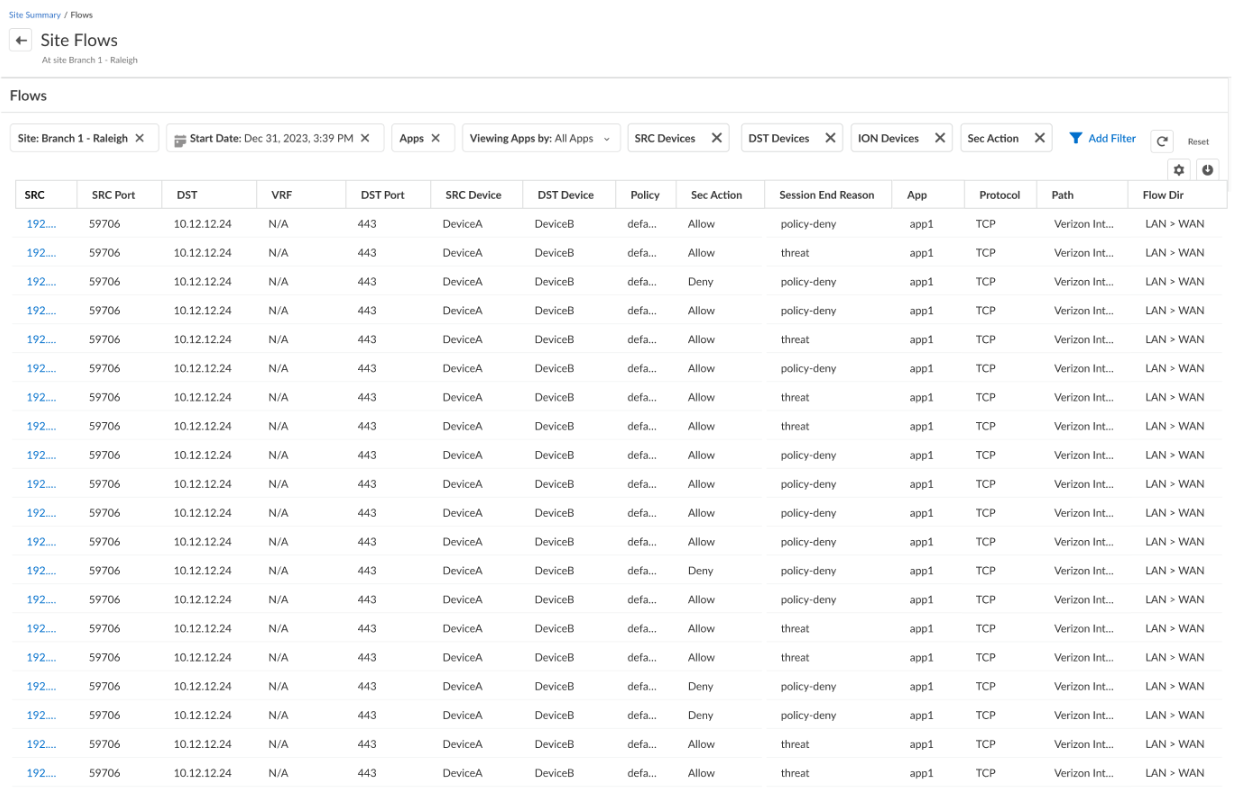
Task: Remove the SRC Devices filter
Action: pos(716,138)
